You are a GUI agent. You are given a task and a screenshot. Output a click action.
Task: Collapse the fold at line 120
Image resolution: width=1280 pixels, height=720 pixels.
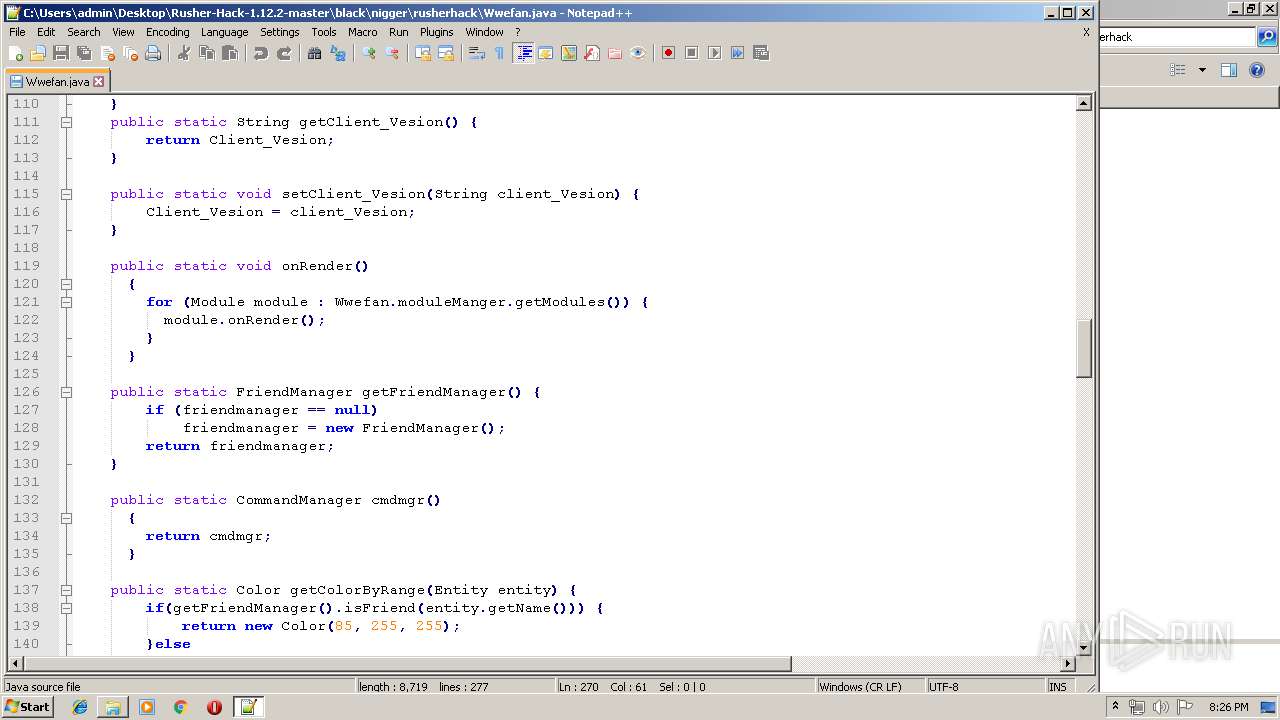click(x=66, y=284)
